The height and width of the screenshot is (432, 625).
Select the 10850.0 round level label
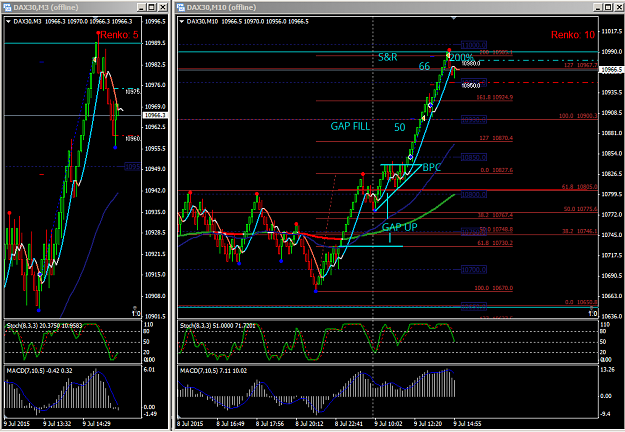click(474, 157)
